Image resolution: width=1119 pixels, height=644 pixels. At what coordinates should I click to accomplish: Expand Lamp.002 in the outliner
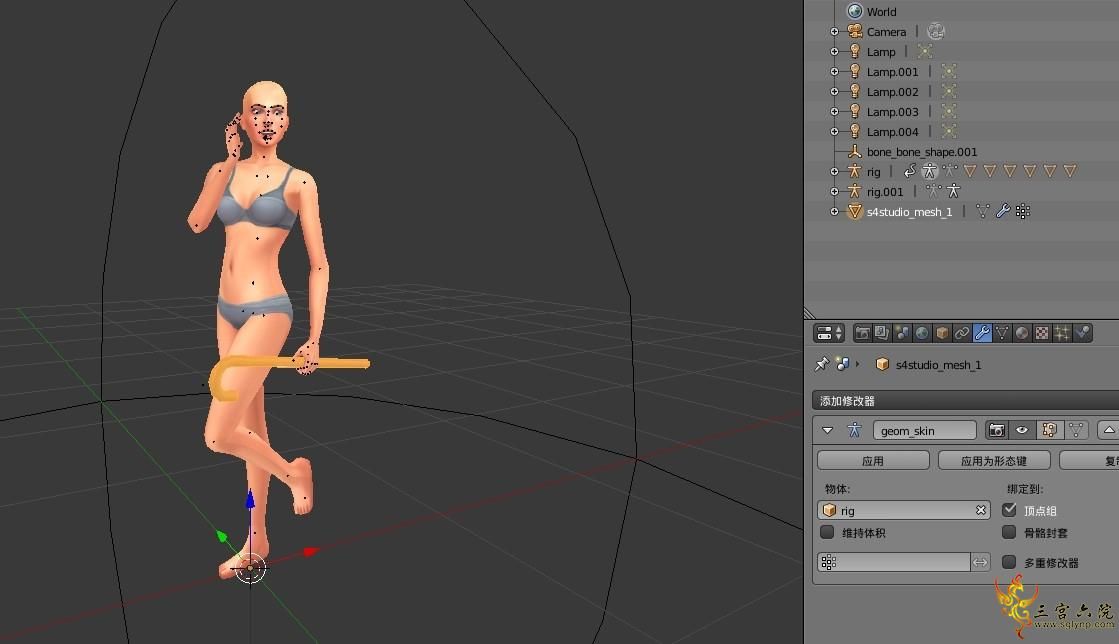[834, 91]
